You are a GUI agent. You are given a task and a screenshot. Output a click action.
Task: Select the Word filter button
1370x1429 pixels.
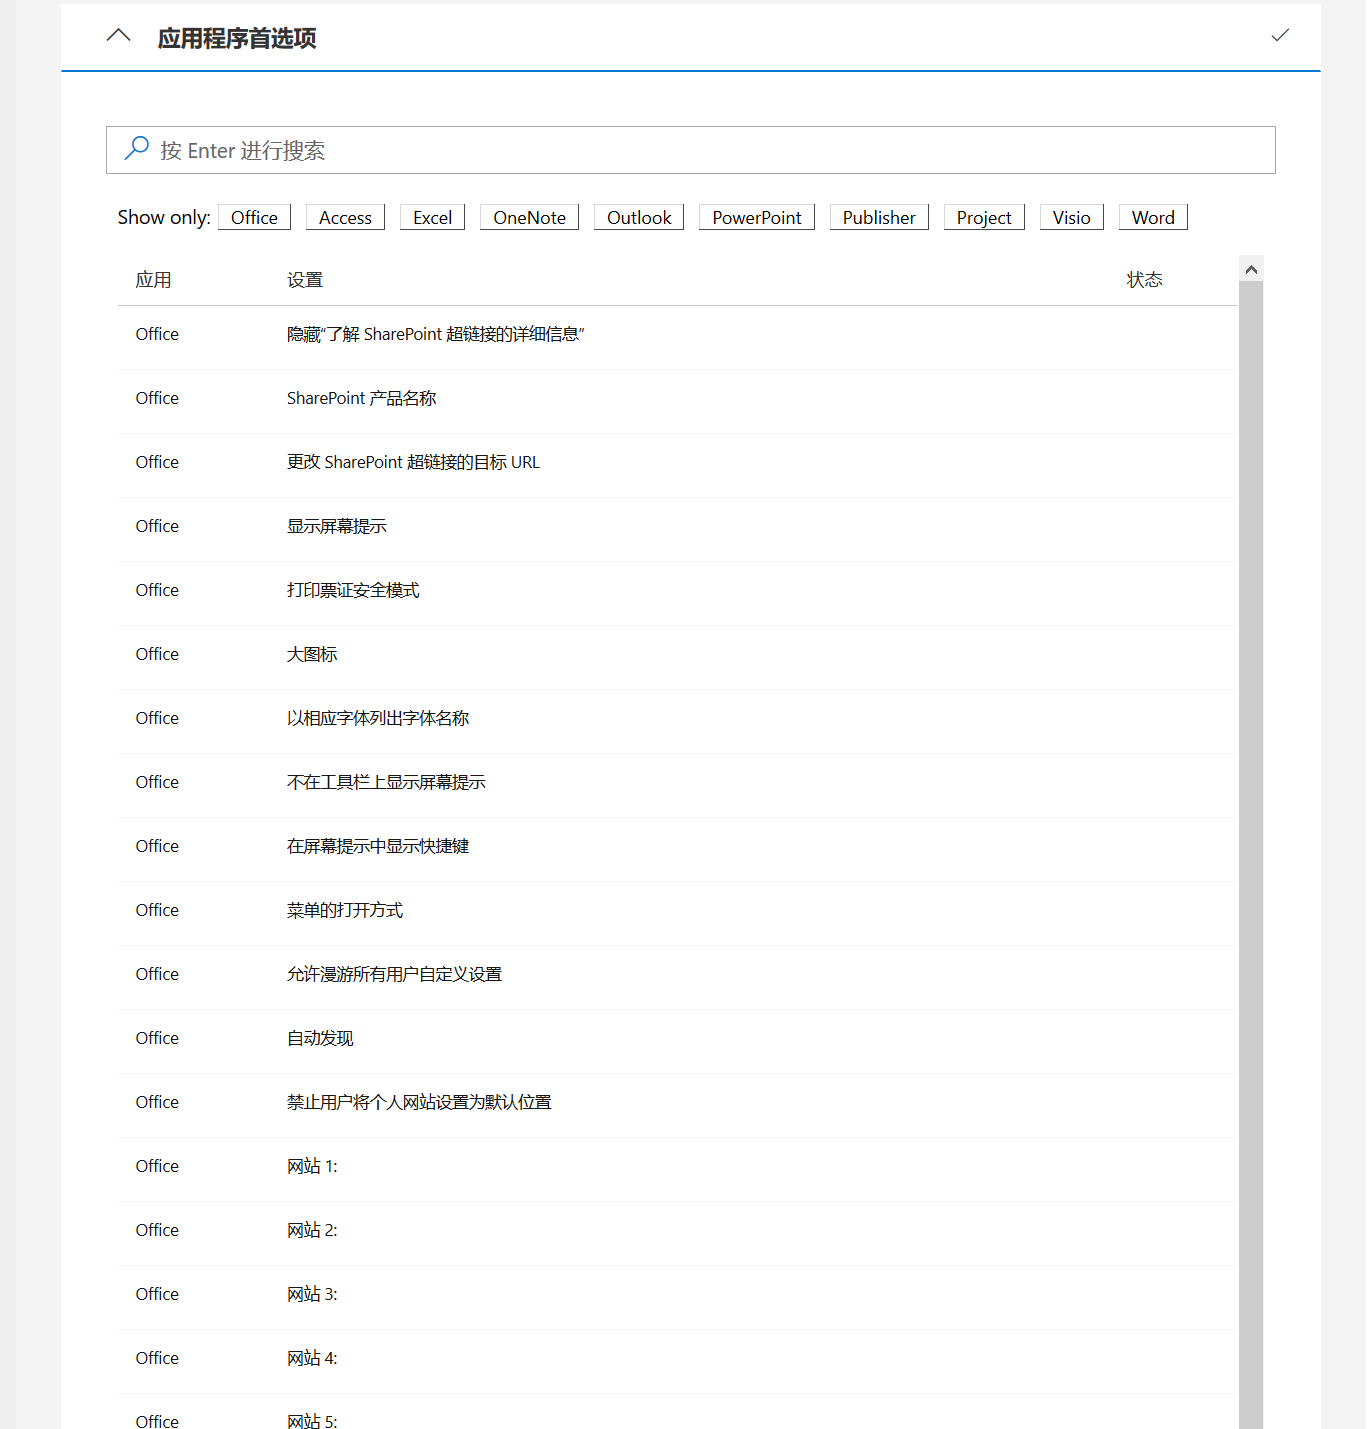[x=1153, y=217]
